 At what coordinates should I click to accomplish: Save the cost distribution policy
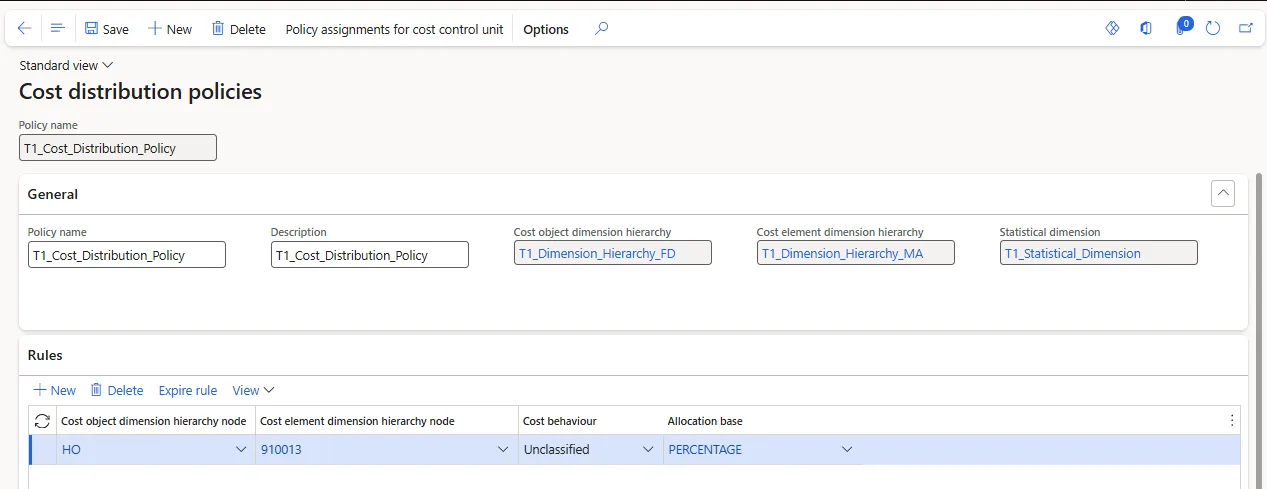(107, 29)
